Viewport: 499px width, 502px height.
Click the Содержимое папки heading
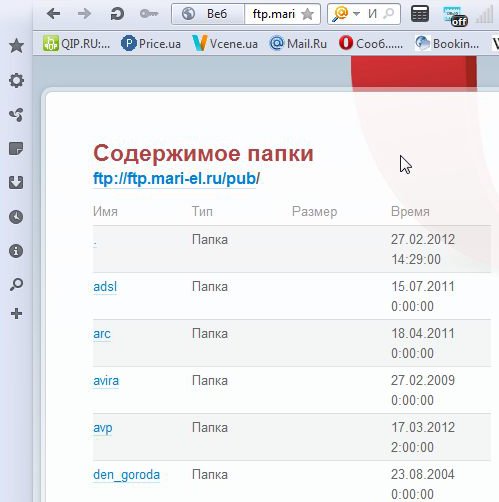click(203, 153)
